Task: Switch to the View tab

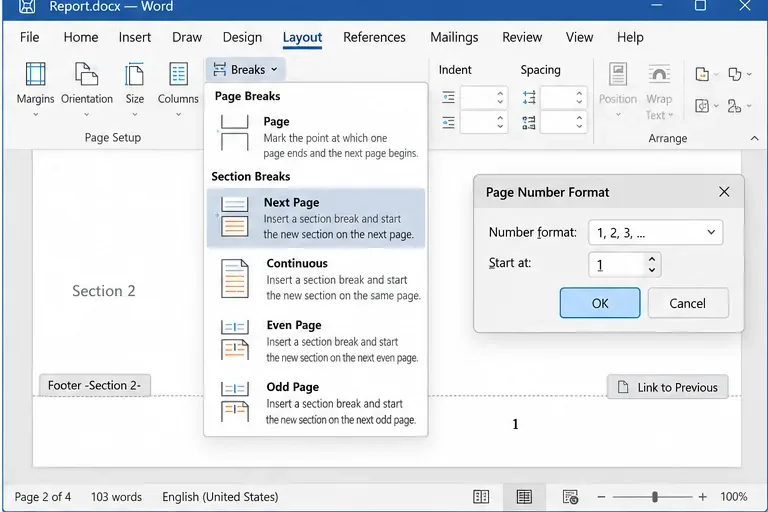Action: [579, 37]
